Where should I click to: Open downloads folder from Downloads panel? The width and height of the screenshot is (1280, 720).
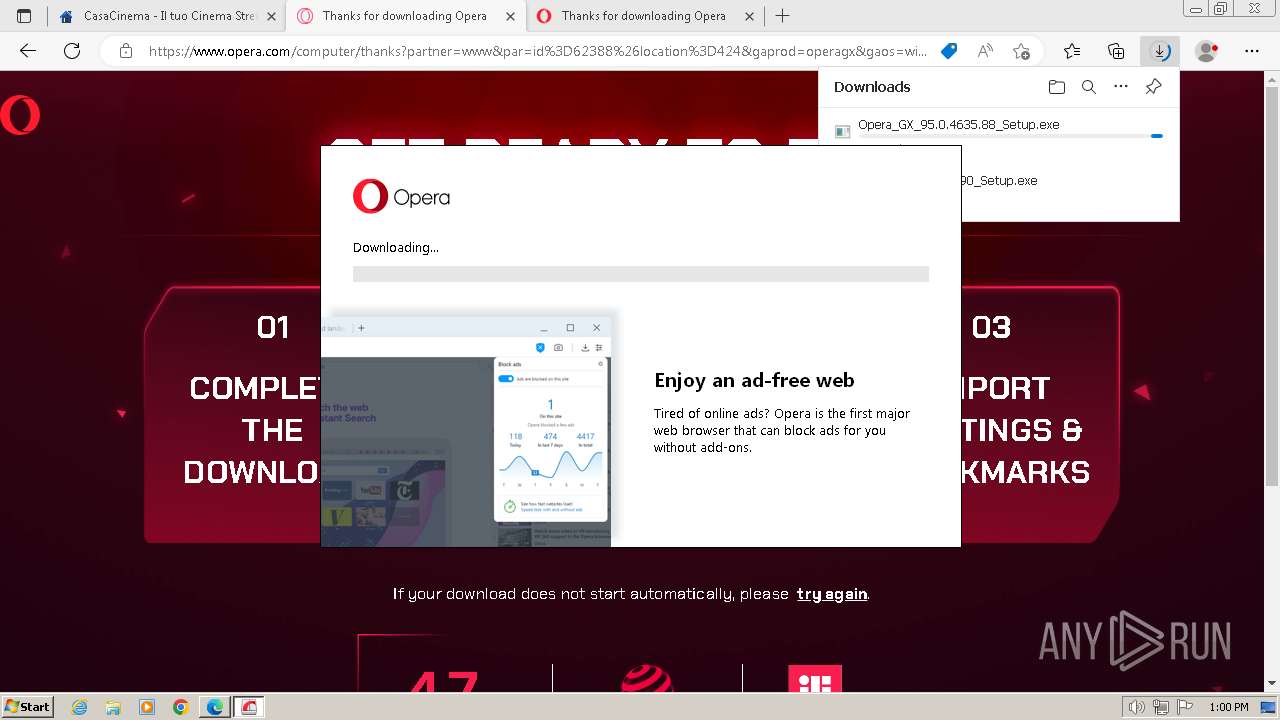(x=1057, y=87)
